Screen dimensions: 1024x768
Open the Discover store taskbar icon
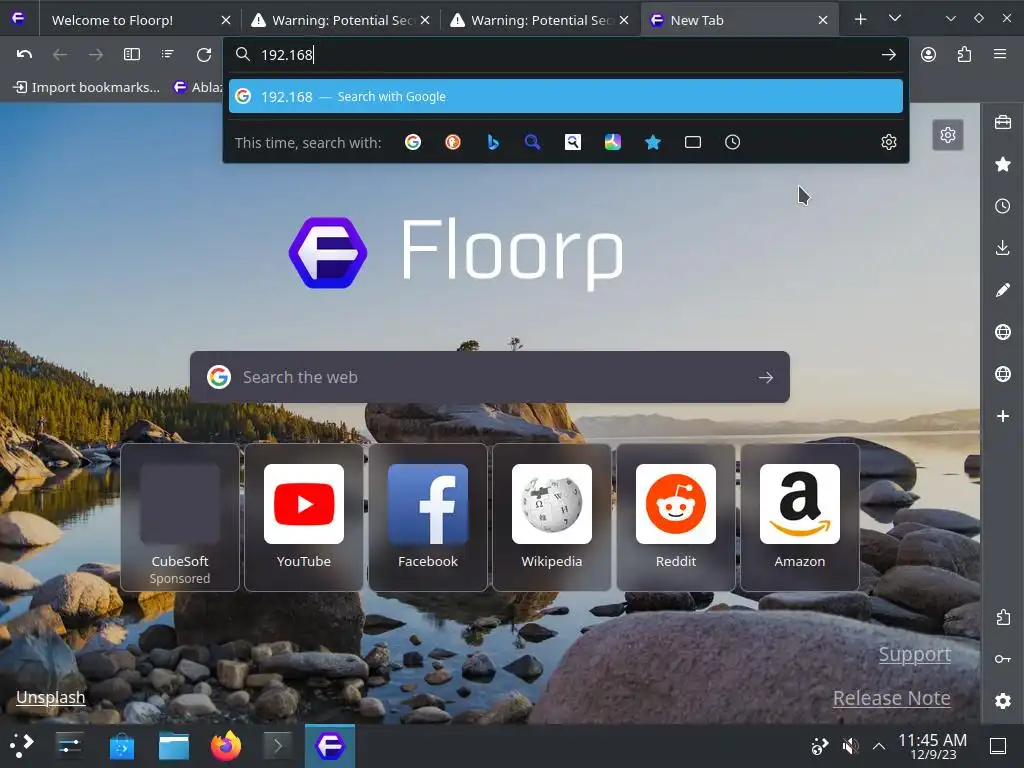[121, 746]
